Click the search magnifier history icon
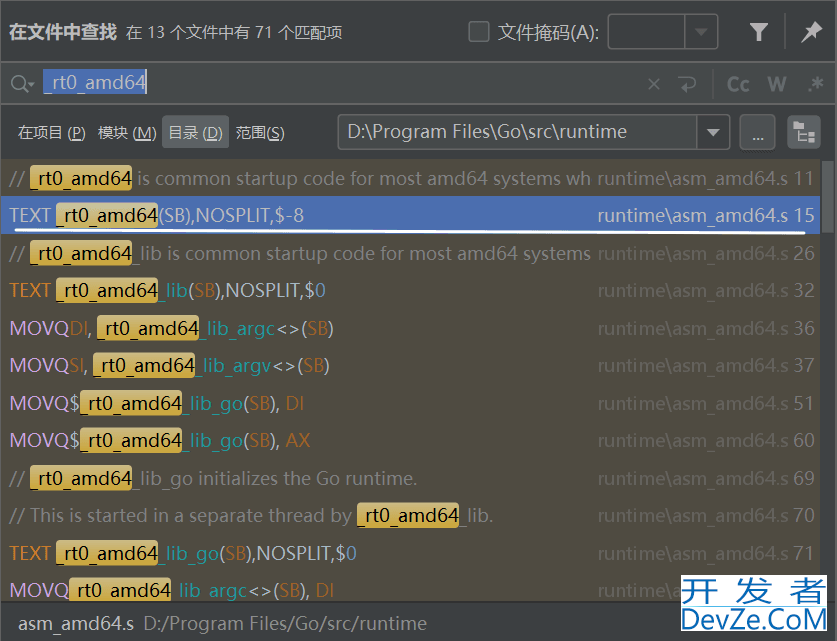 coord(22,84)
